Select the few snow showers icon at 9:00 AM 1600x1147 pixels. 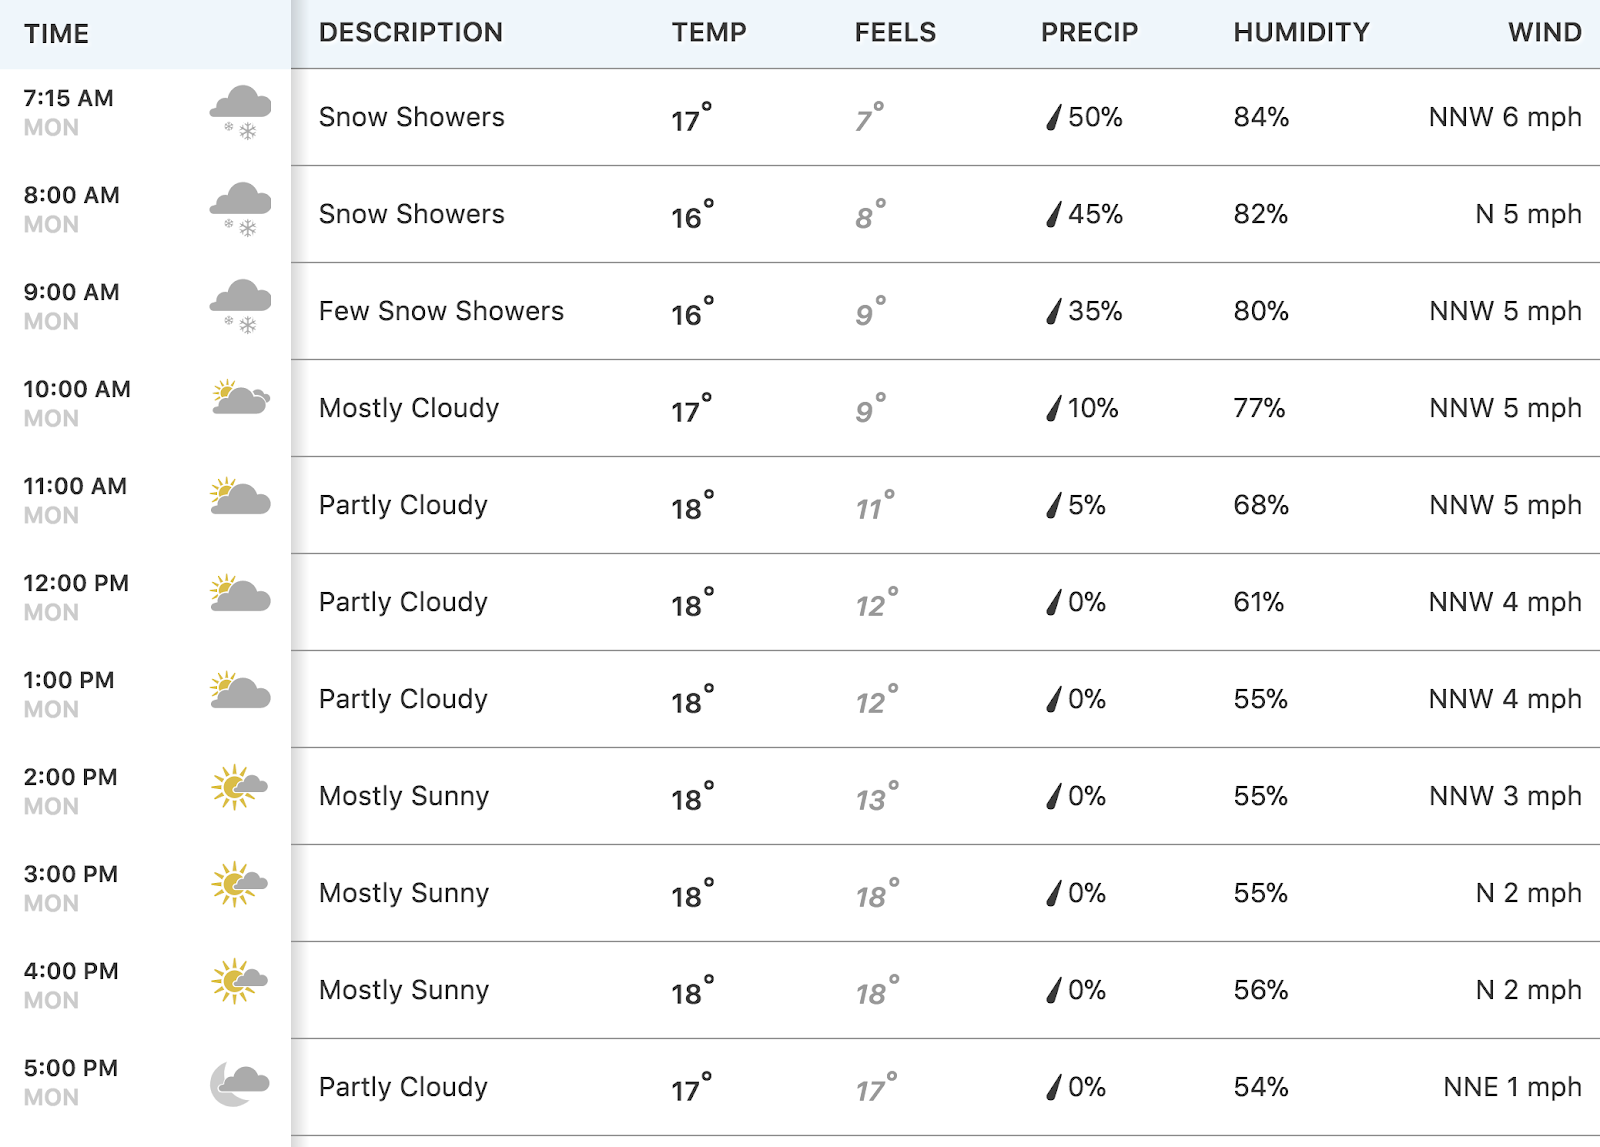(240, 307)
